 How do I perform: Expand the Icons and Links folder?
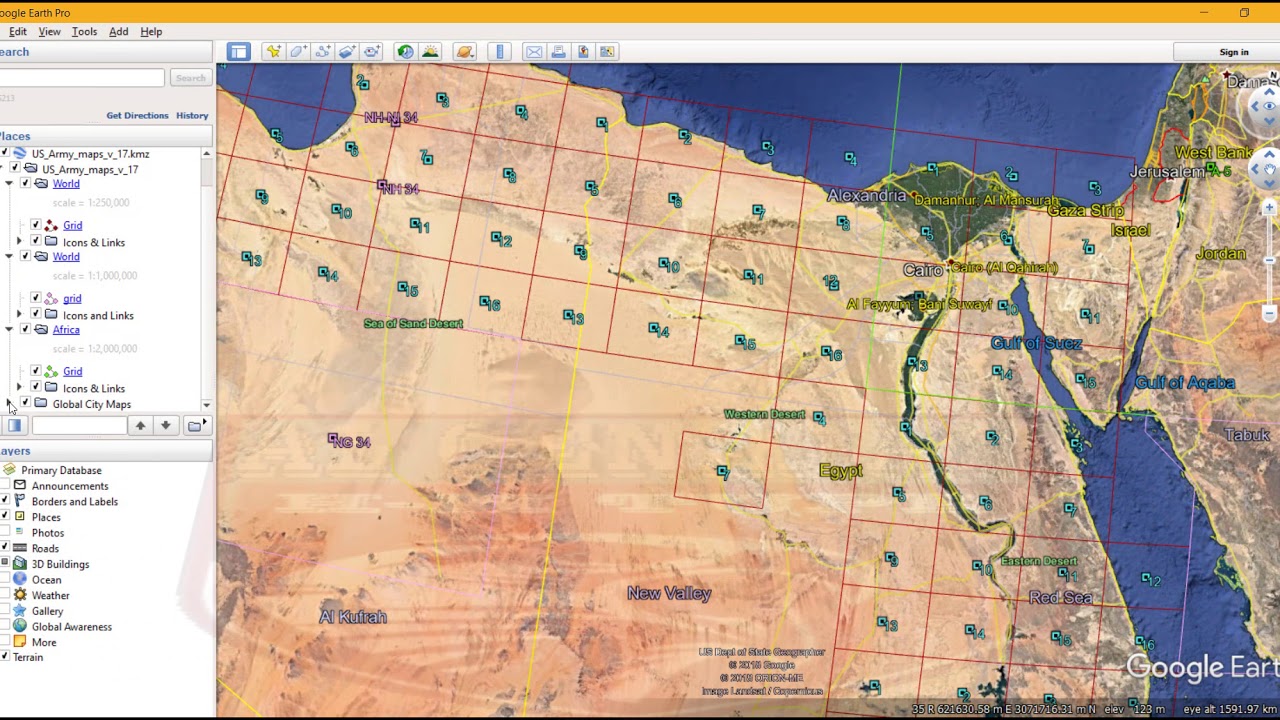19,315
